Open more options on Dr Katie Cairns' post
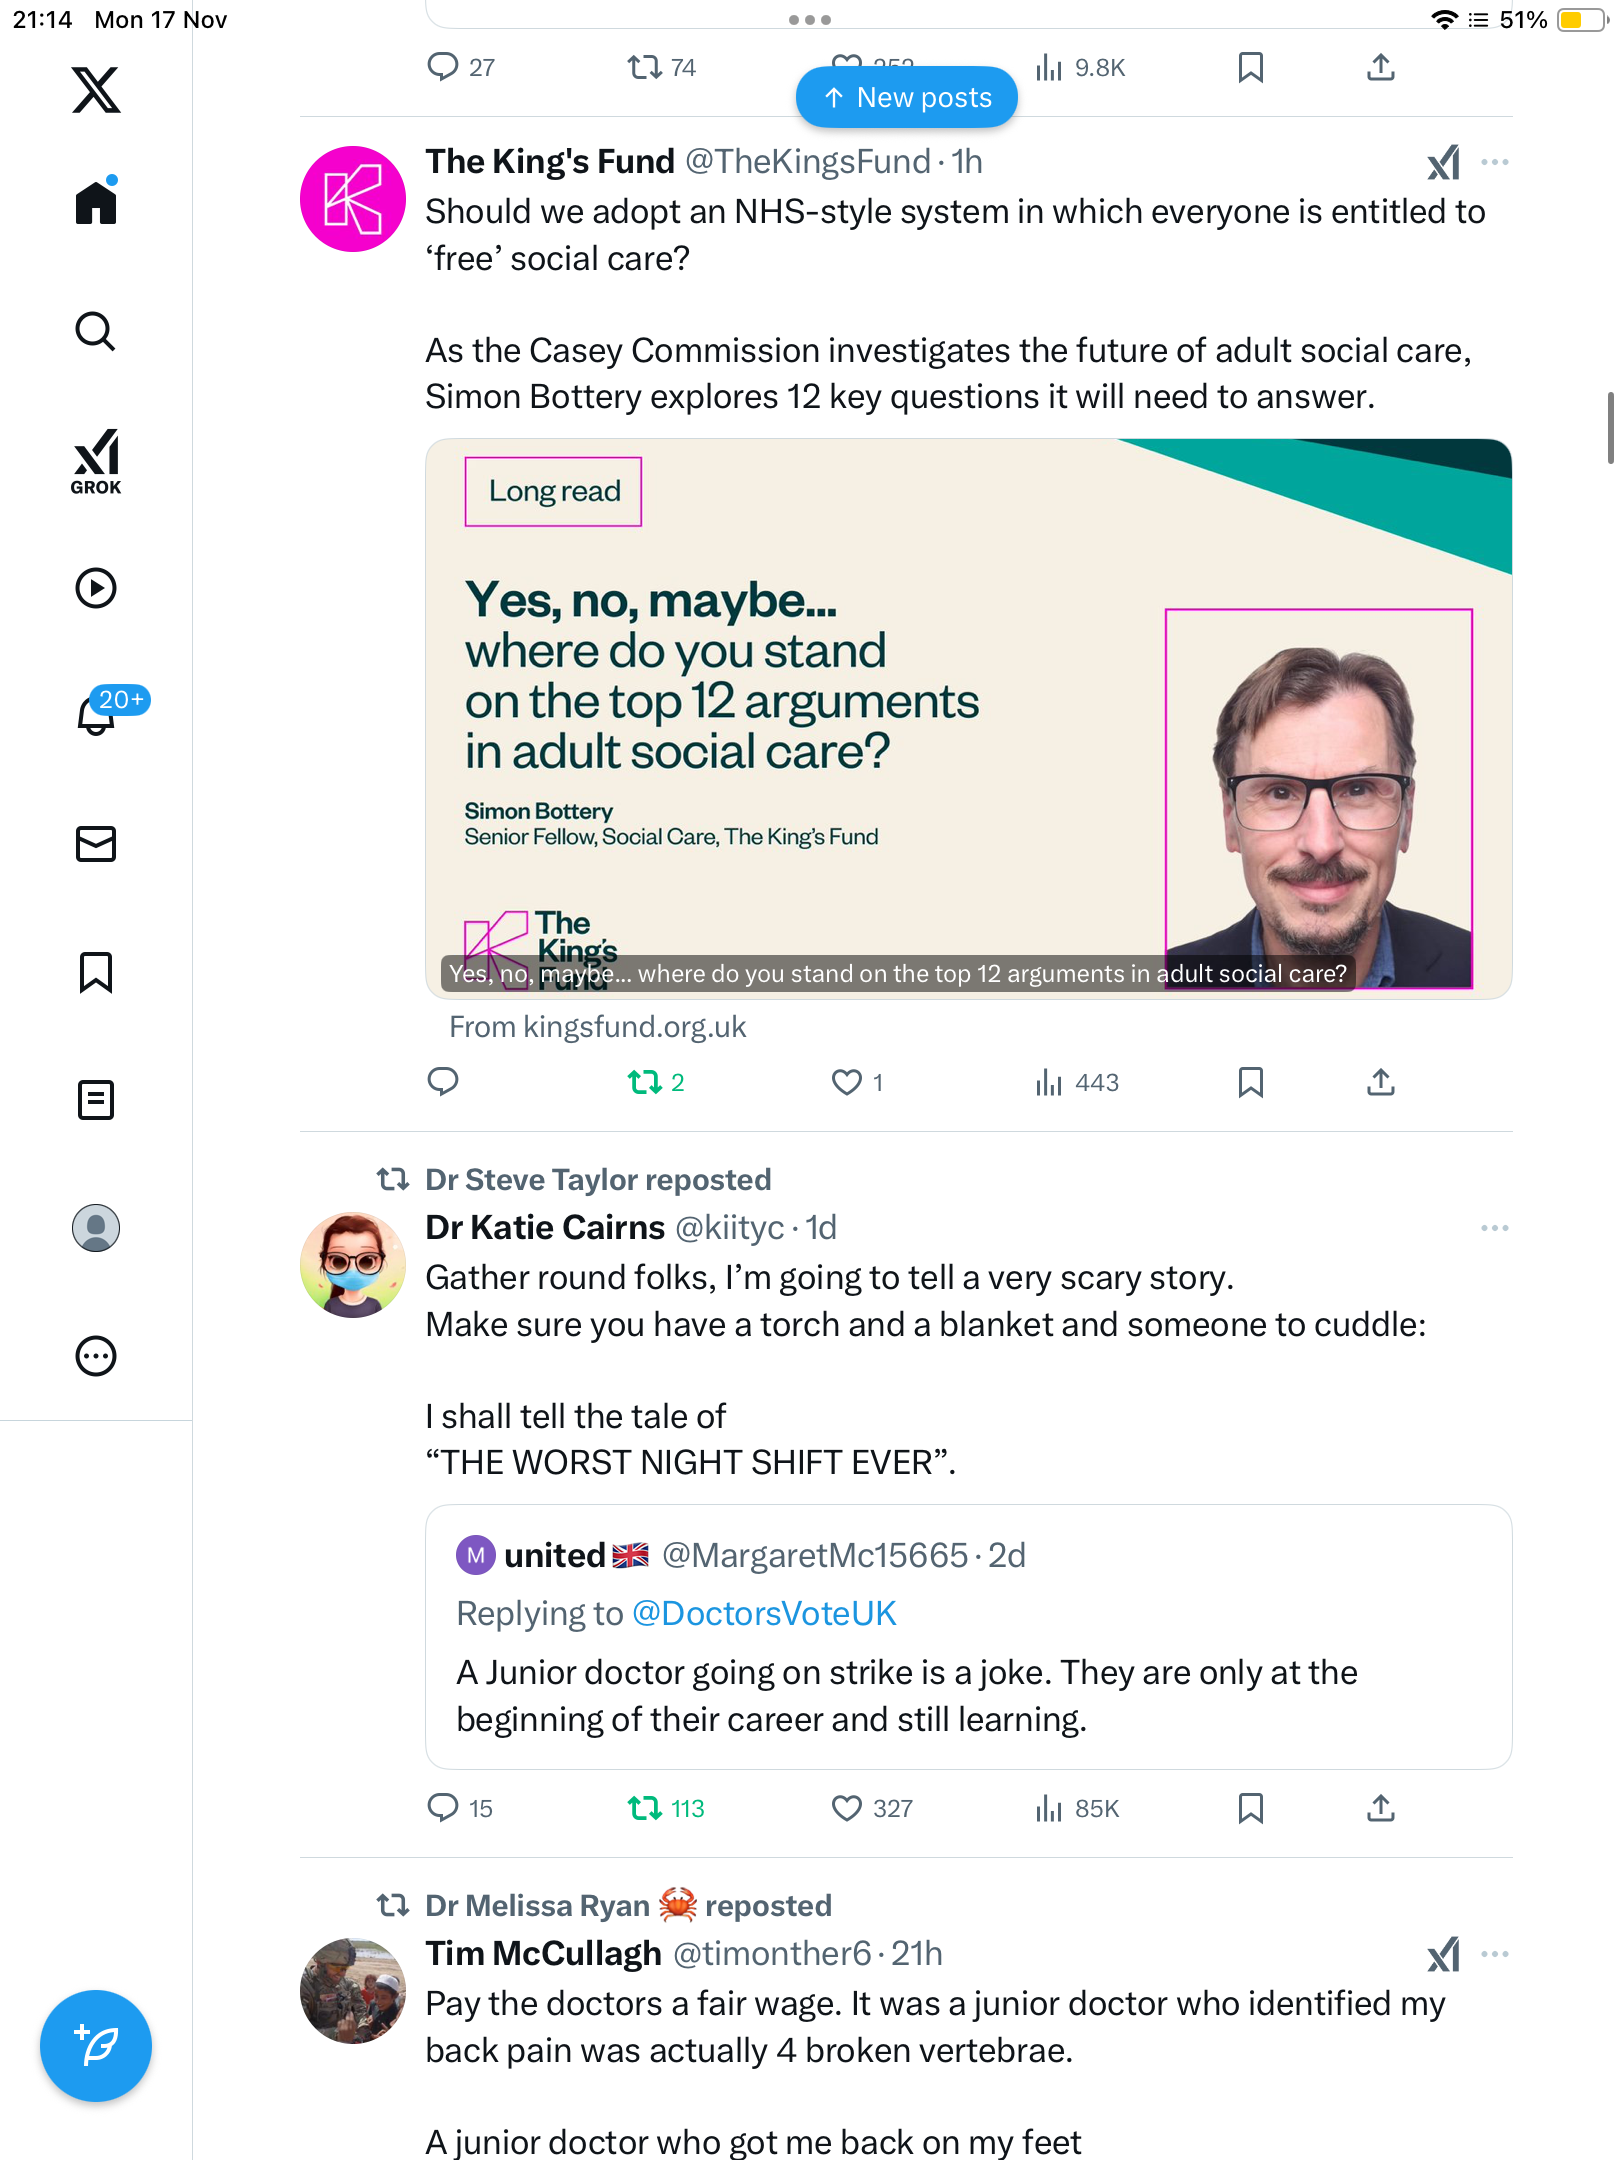The width and height of the screenshot is (1620, 2160). [x=1494, y=1228]
